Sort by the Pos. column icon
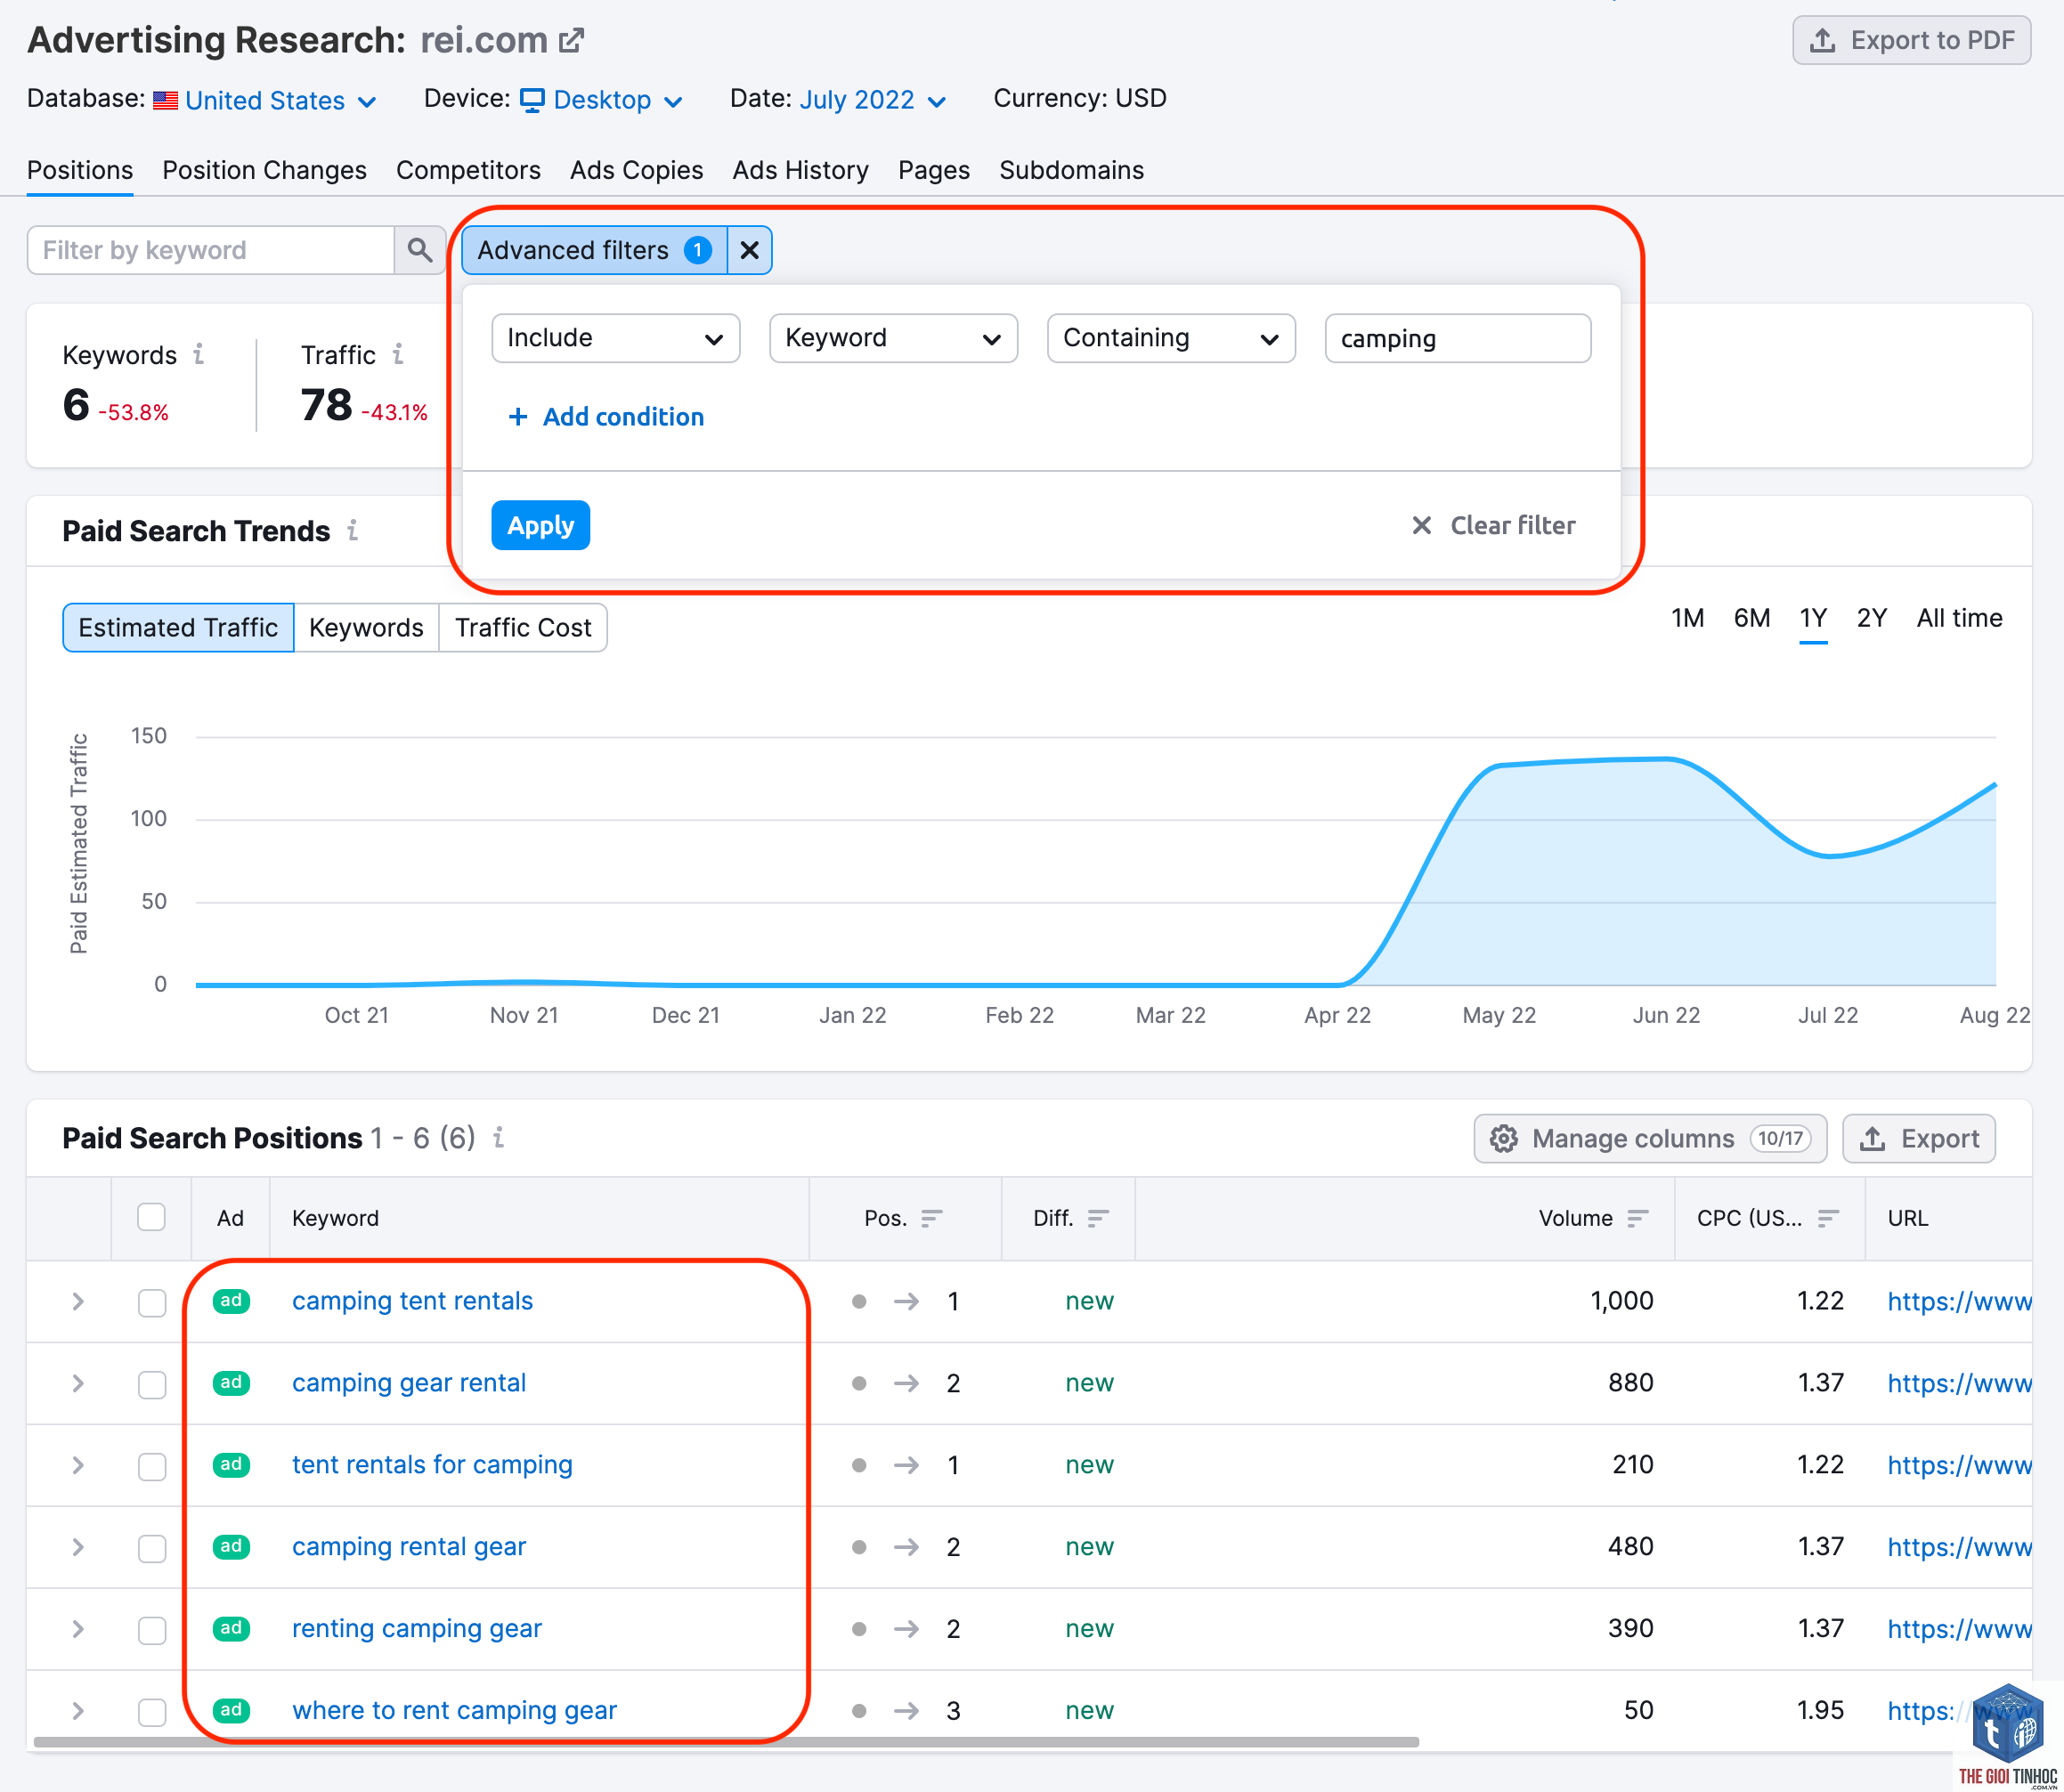This screenshot has height=1792, width=2064. (931, 1218)
